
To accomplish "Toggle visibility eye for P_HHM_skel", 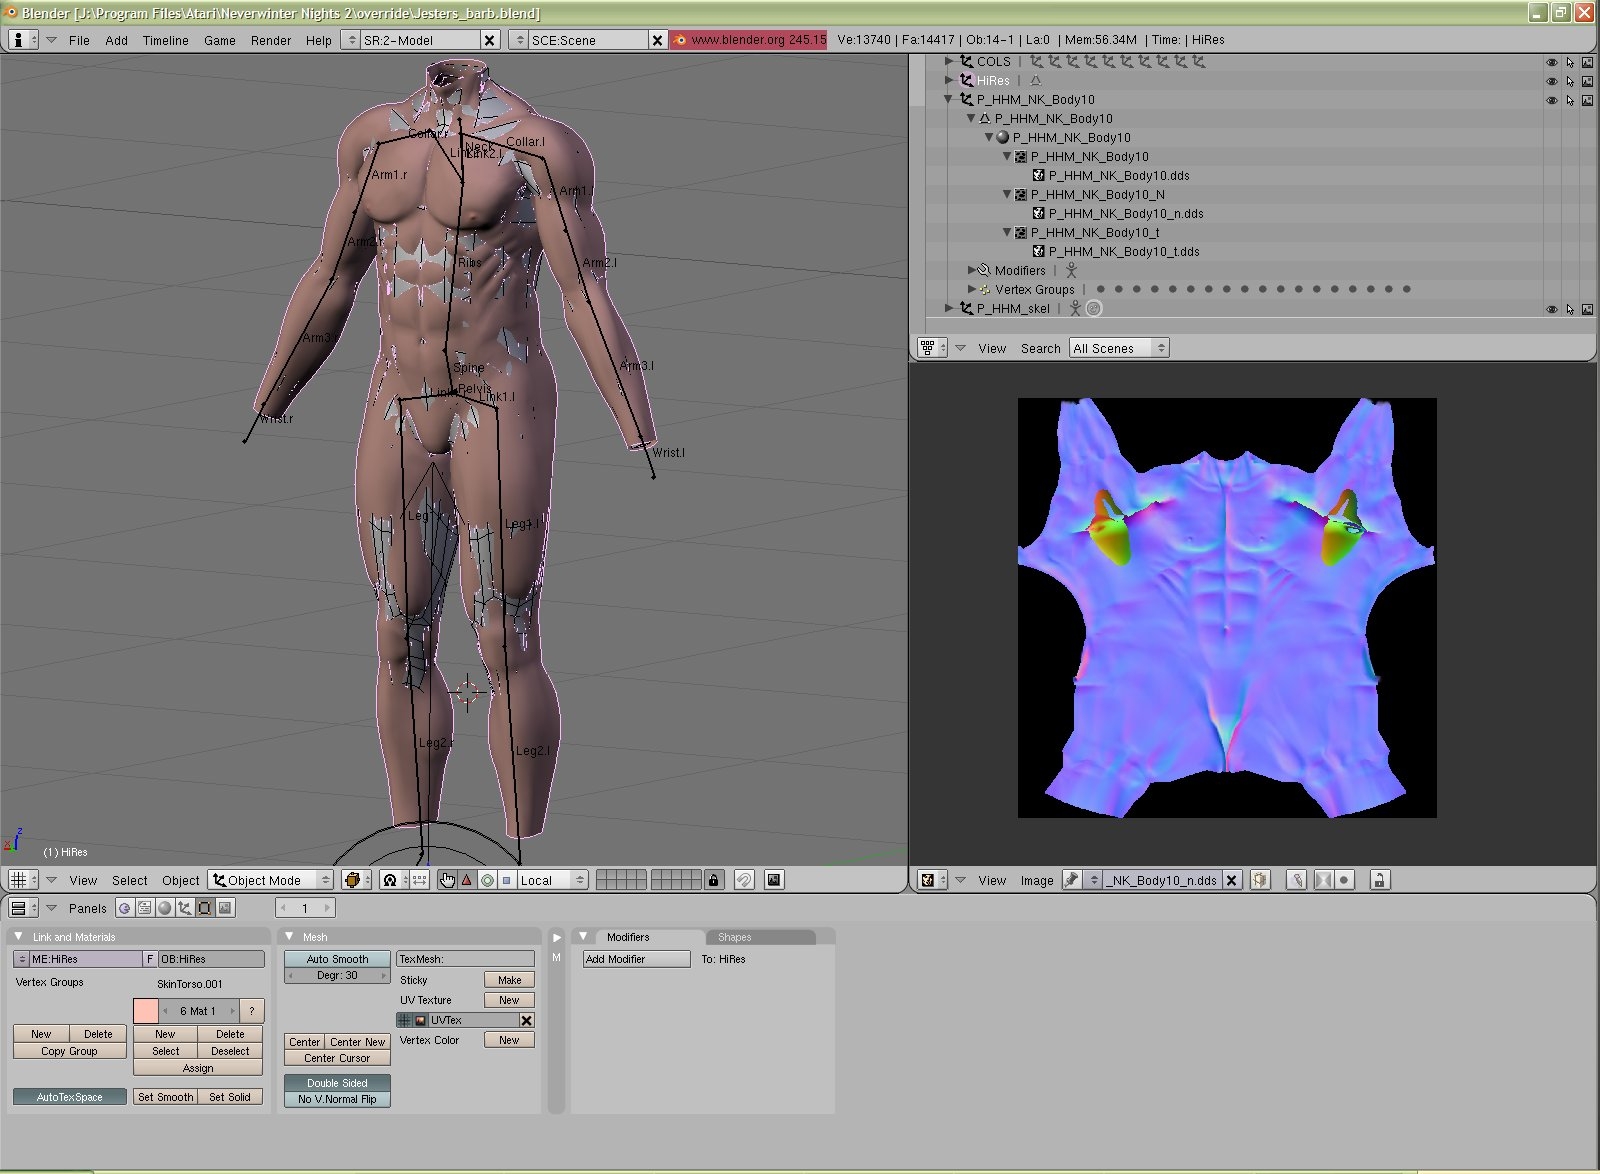I will tap(1552, 309).
